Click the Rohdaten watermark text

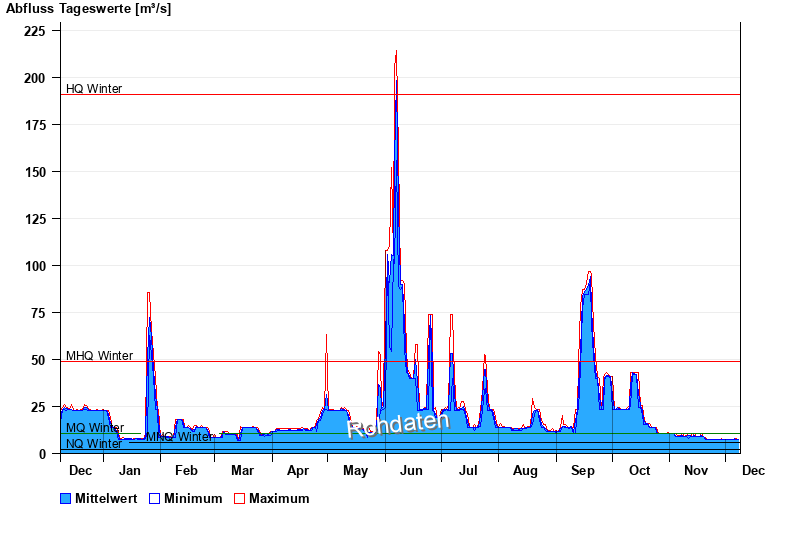point(398,425)
